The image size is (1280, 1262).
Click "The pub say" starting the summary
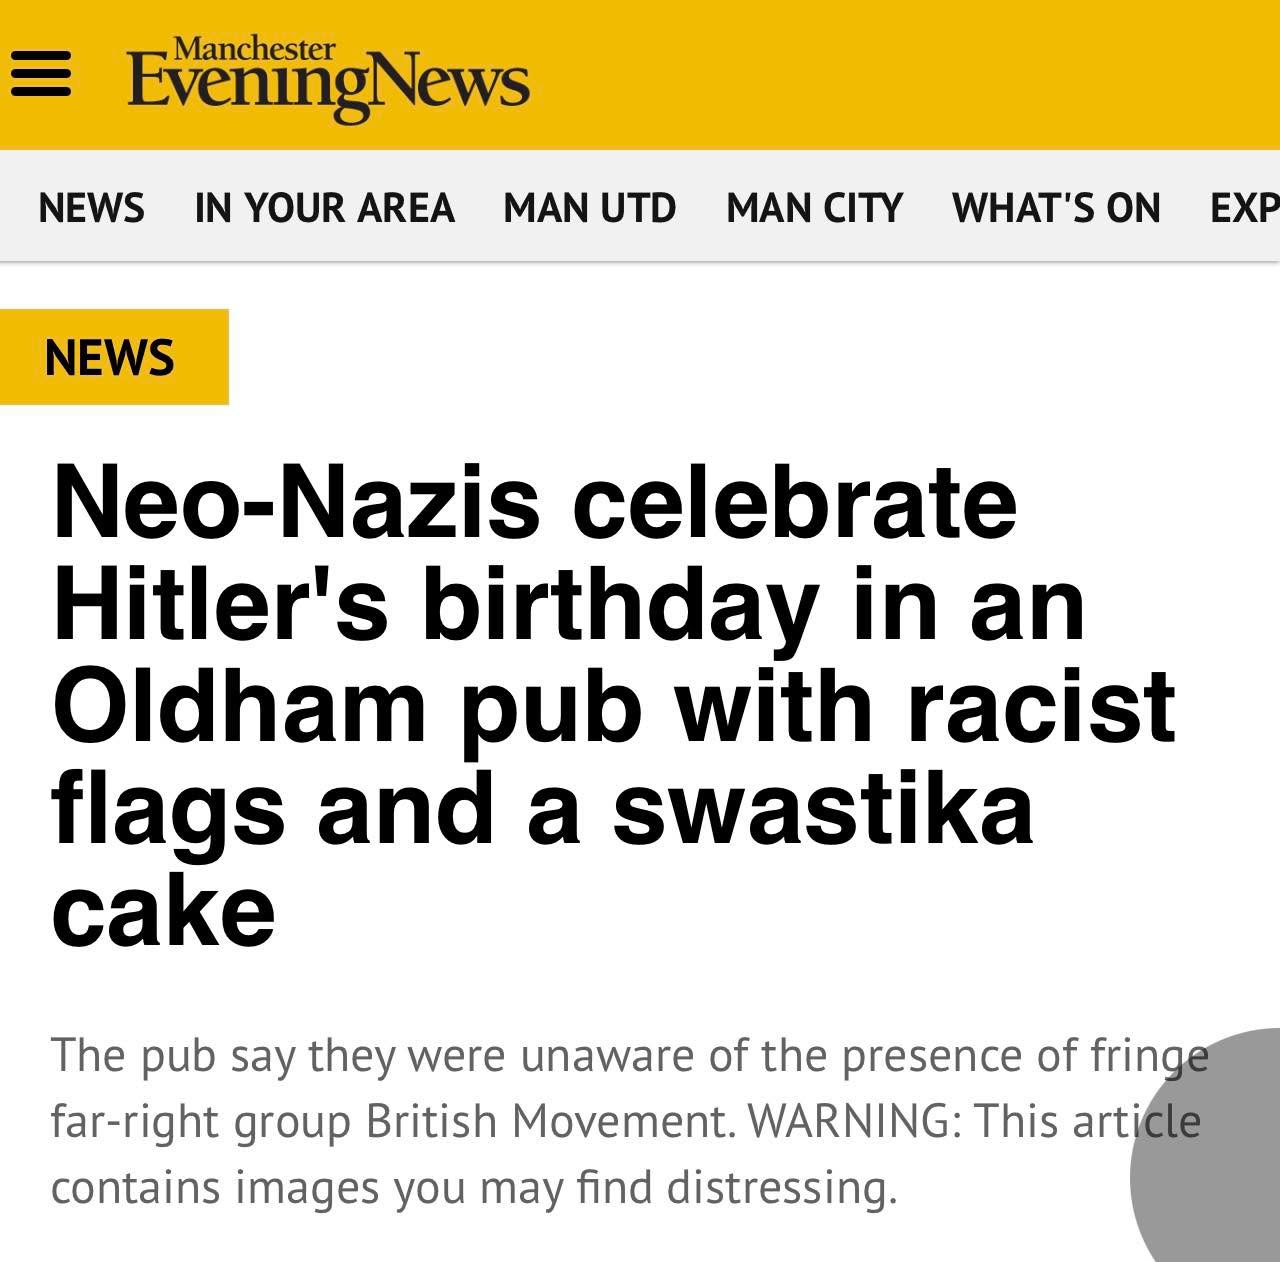[x=172, y=1055]
